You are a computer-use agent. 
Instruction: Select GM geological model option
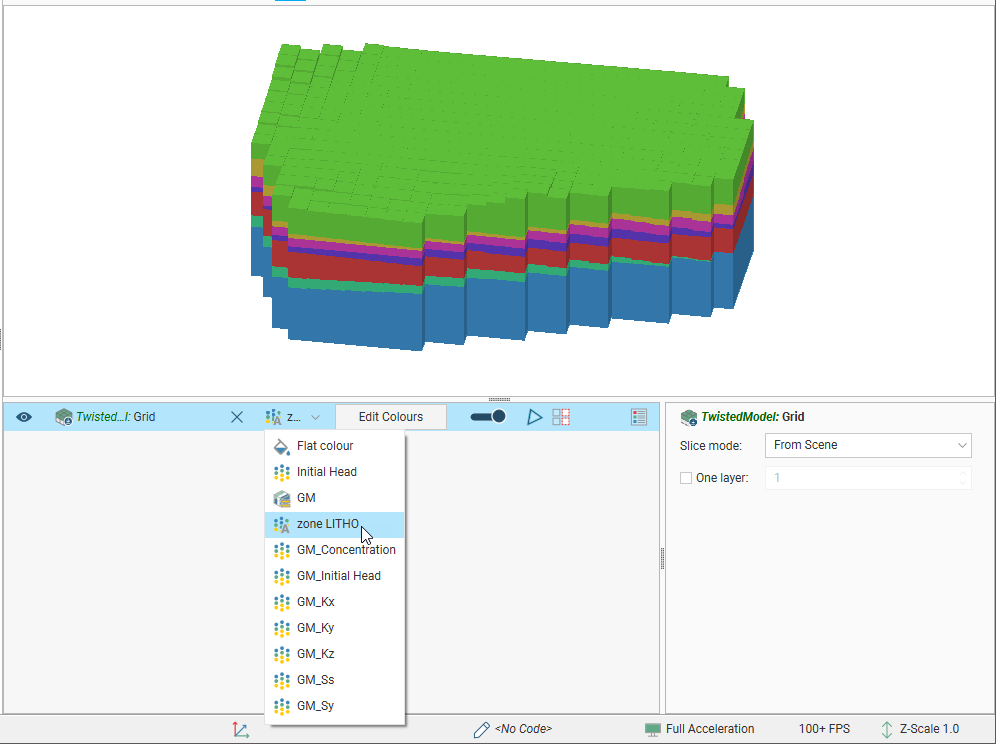click(306, 498)
